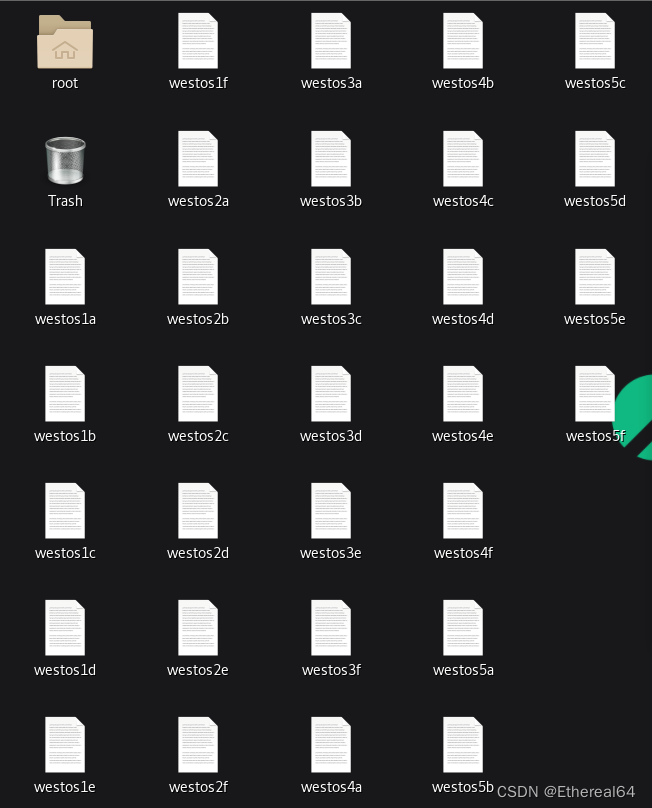
Task: Select the westos4c file icon
Action: 463,159
